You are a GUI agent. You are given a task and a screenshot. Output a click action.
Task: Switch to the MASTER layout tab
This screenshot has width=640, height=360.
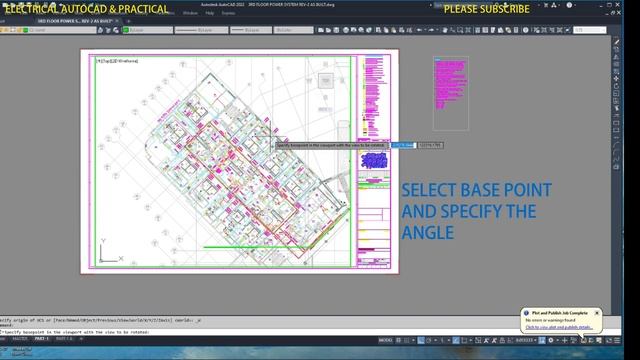pyautogui.click(x=20, y=339)
